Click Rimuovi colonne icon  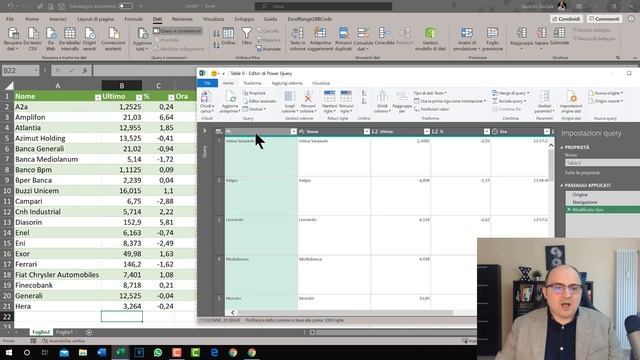pos(308,102)
